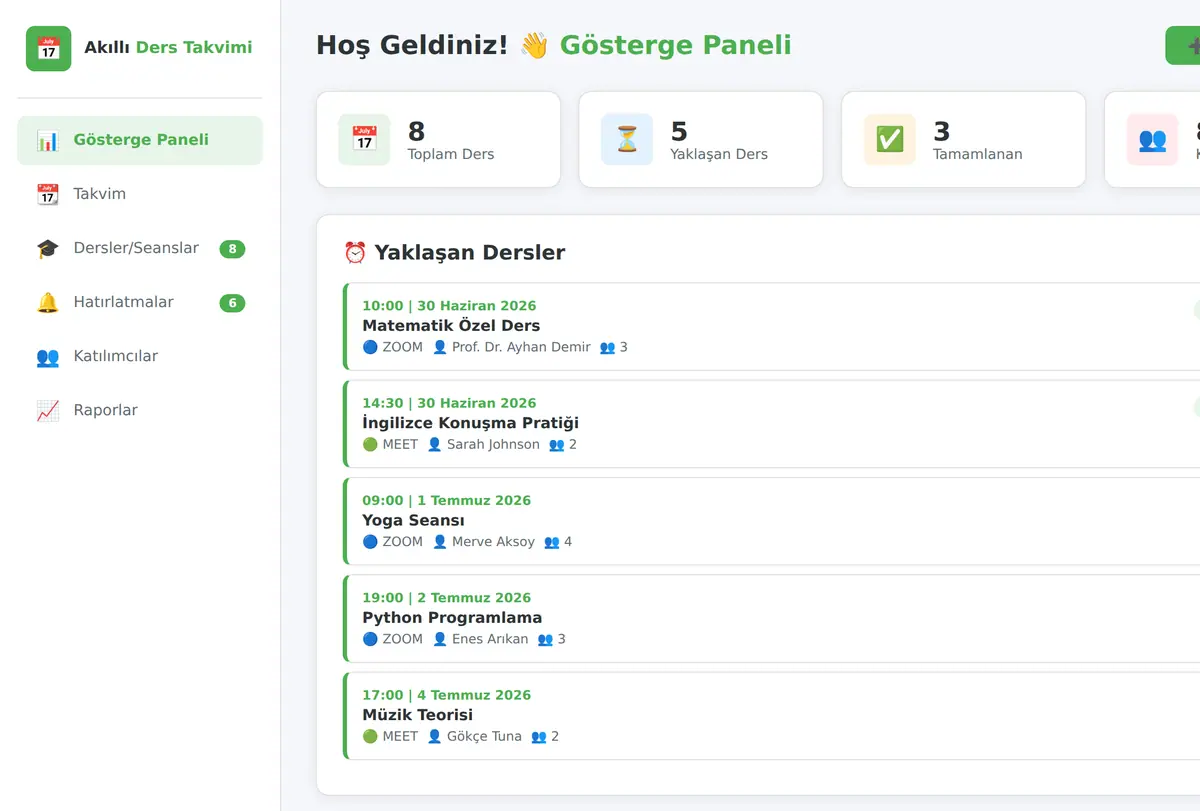1200x811 pixels.
Task: Select the İngilizce Konuşma Pratiği lesson
Action: click(772, 424)
